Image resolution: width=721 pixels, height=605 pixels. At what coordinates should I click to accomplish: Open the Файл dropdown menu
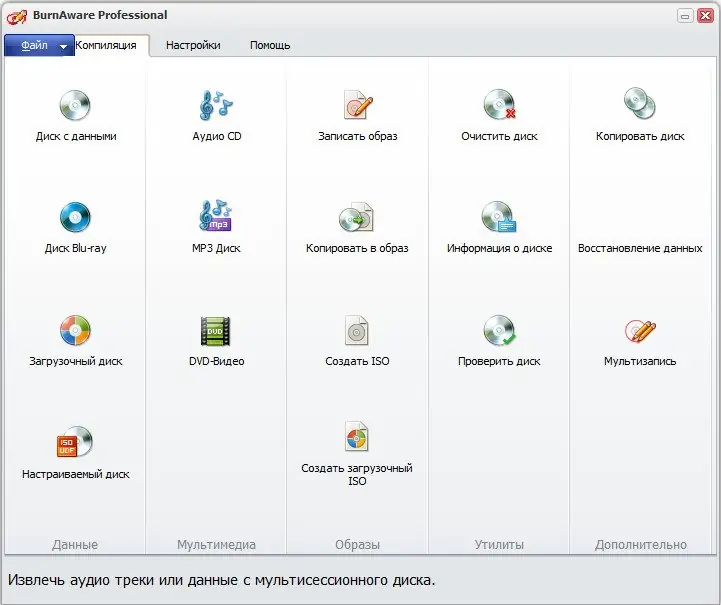coord(39,46)
